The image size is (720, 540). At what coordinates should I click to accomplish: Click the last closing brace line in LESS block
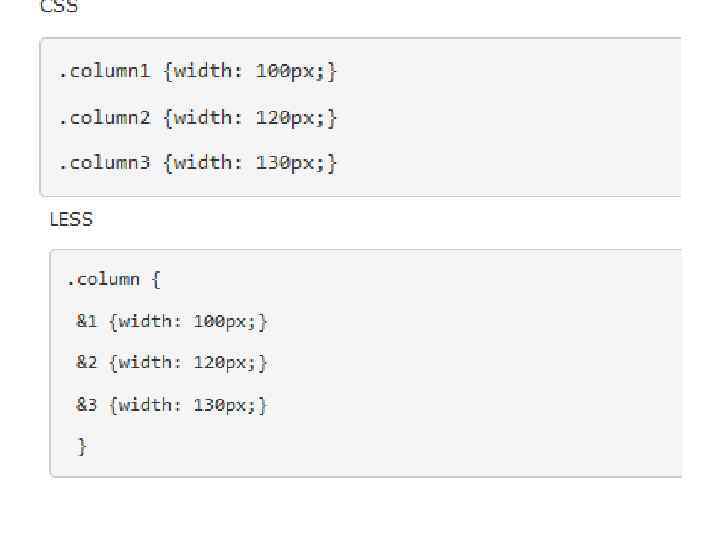tap(82, 447)
